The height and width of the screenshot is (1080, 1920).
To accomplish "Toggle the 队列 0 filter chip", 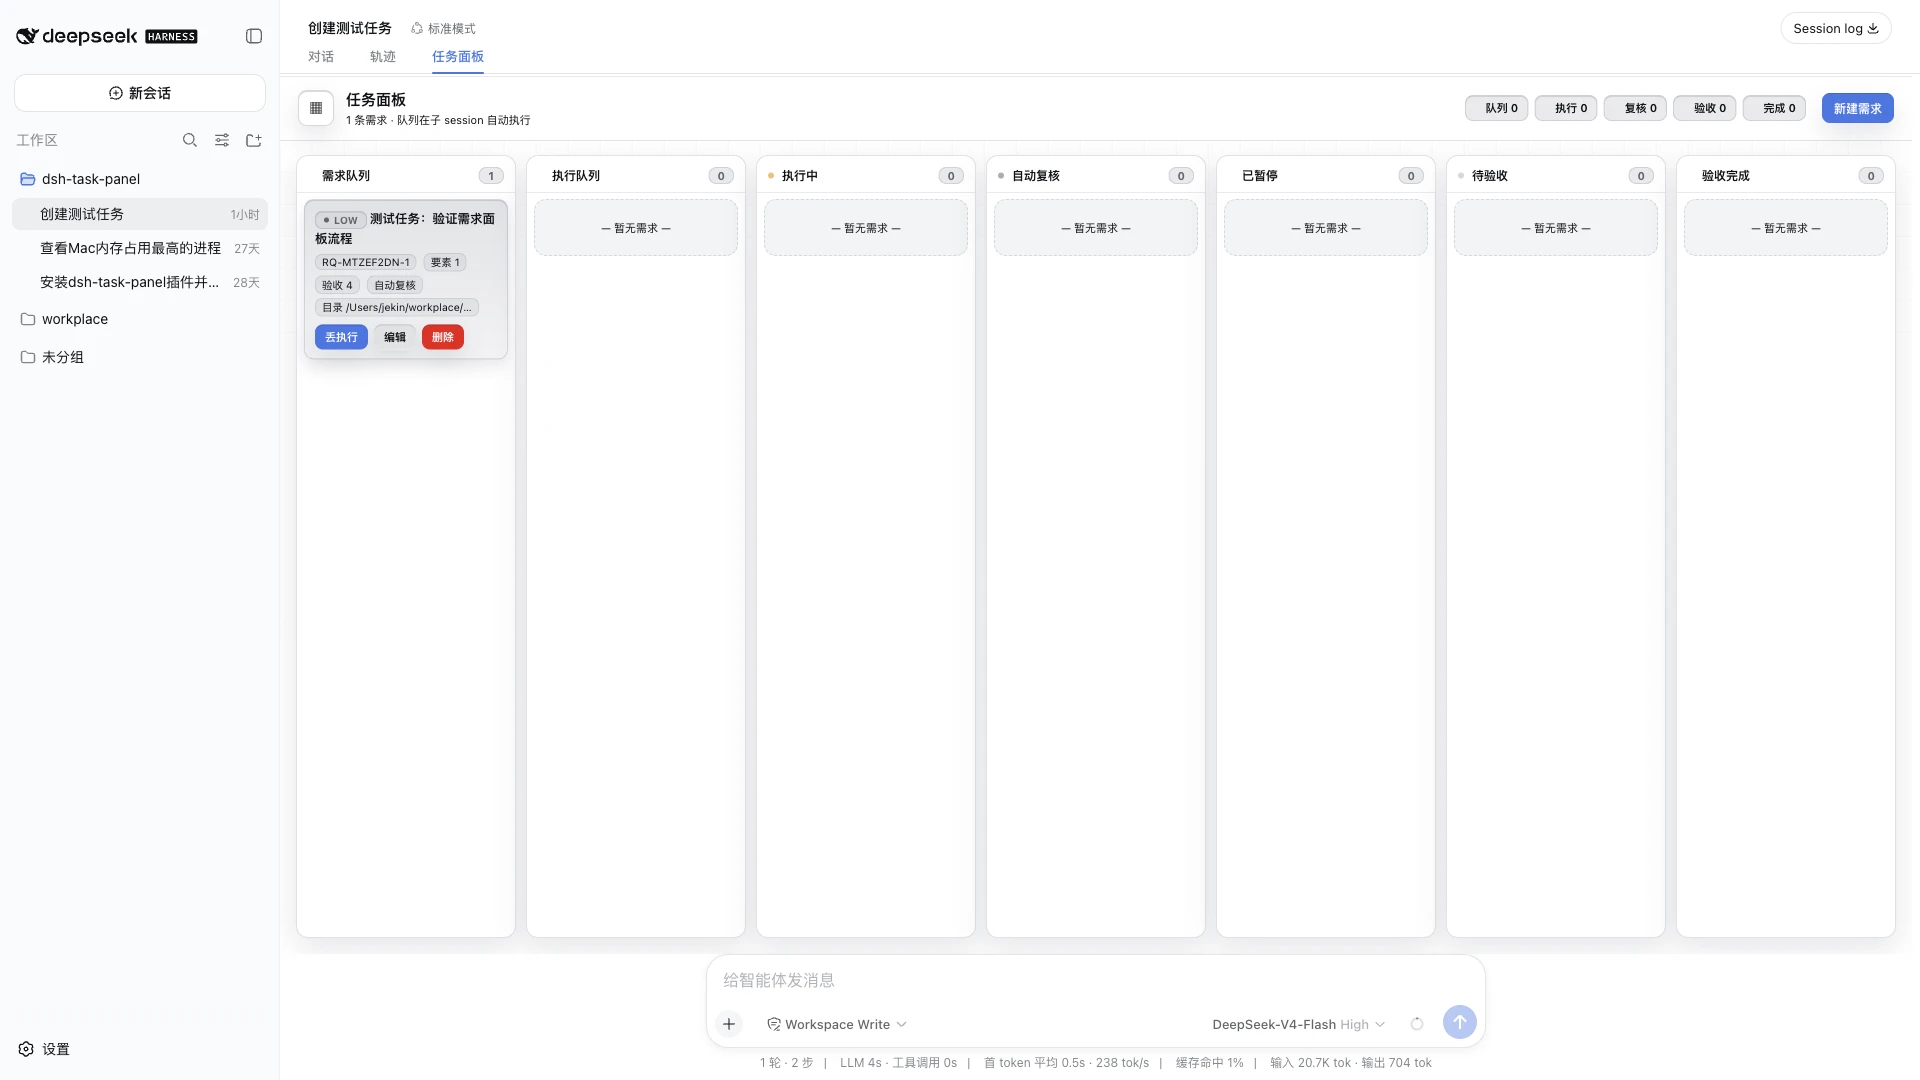I will 1496,108.
